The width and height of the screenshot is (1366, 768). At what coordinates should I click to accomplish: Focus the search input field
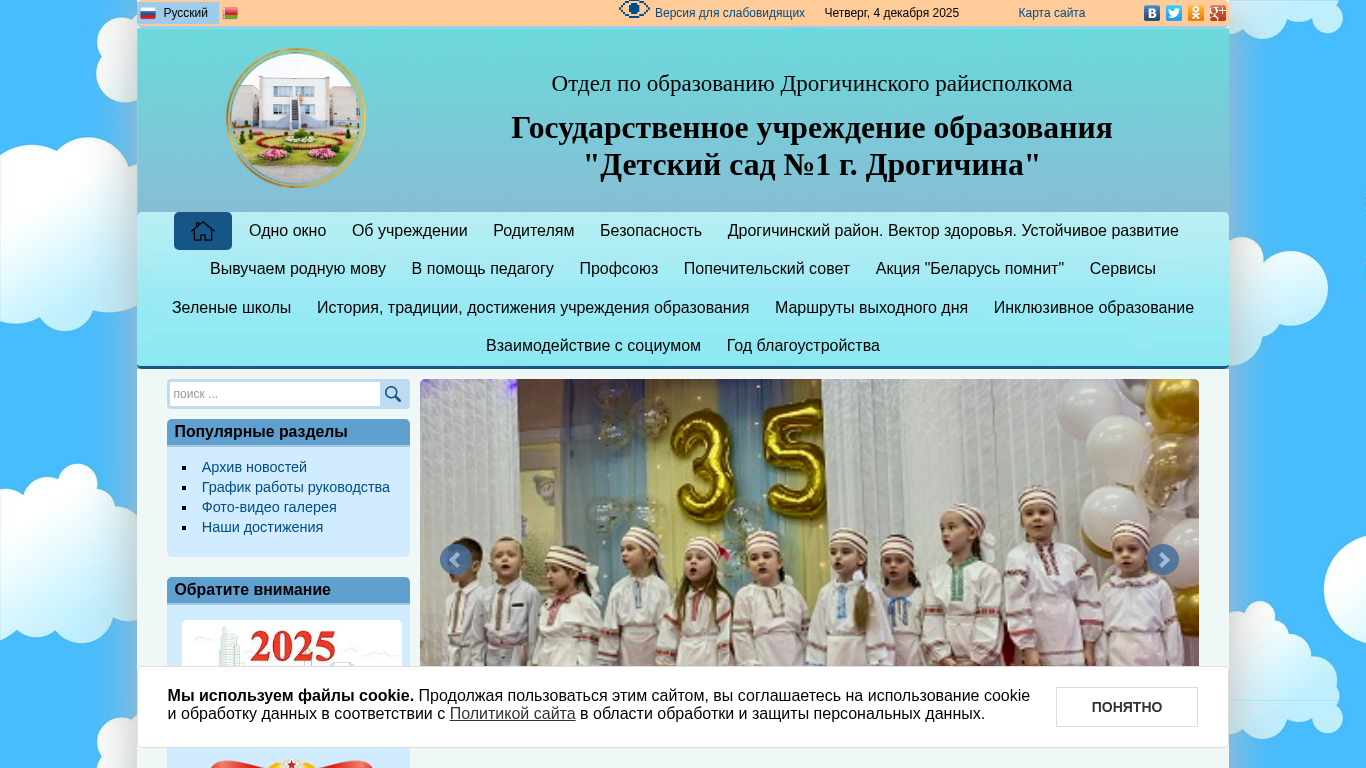pyautogui.click(x=275, y=394)
